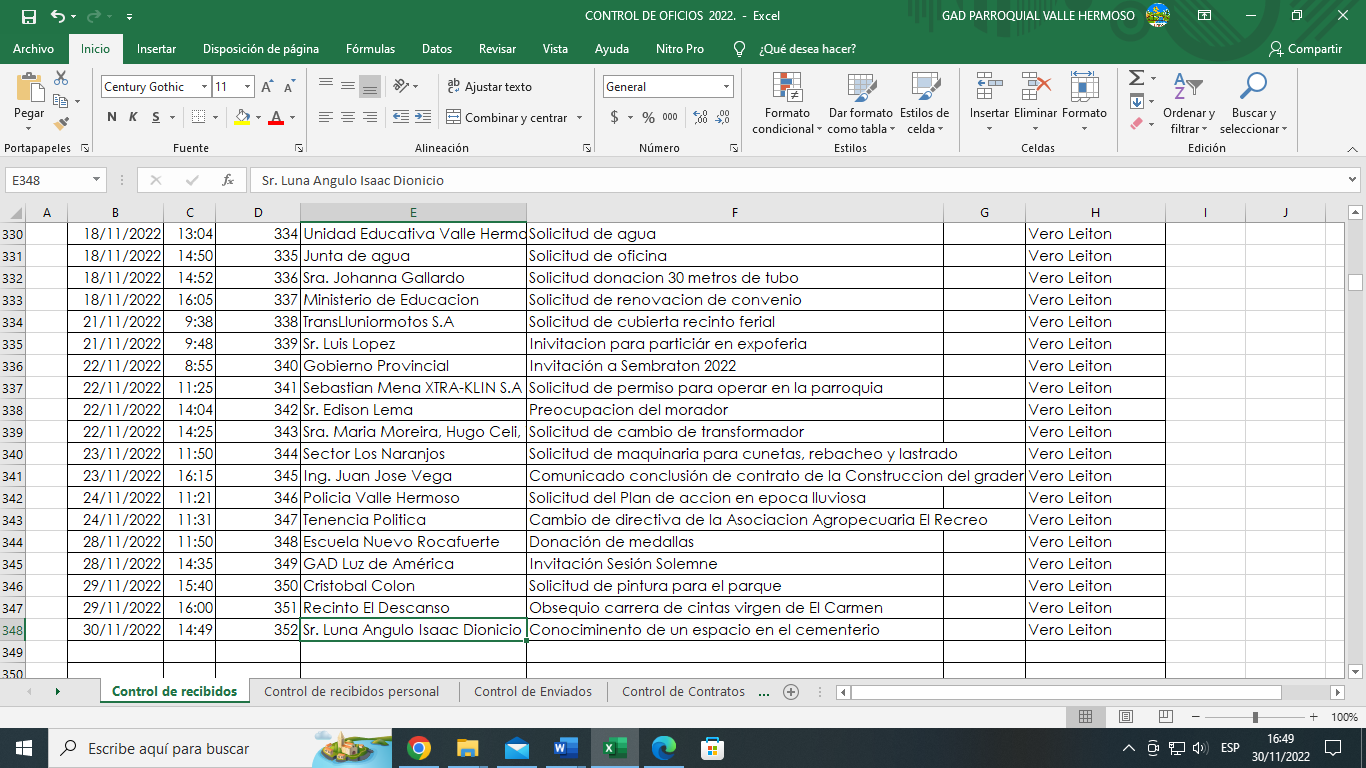Click the AutoSum sigma icon
Image resolution: width=1366 pixels, height=768 pixels.
coord(1136,78)
